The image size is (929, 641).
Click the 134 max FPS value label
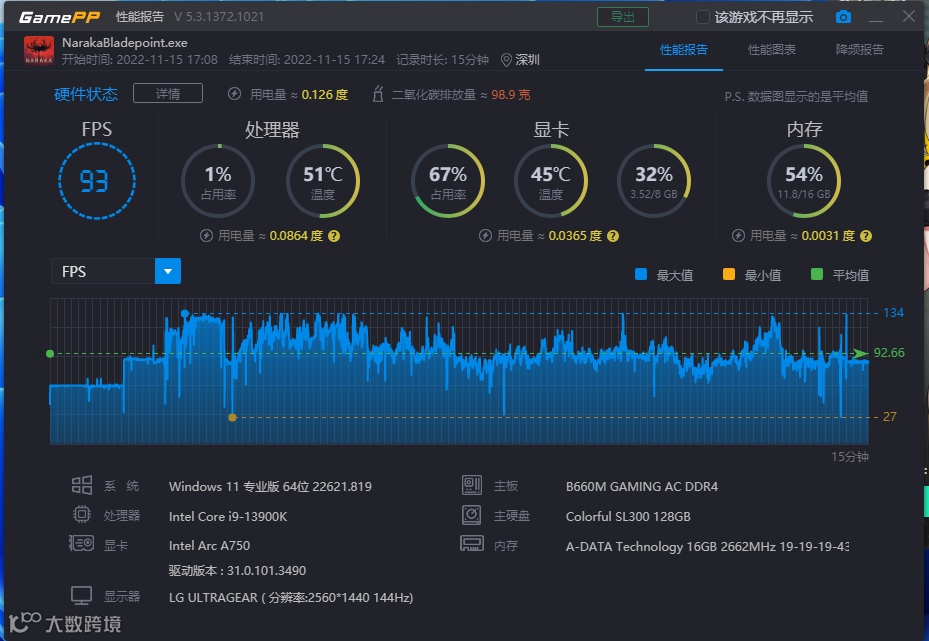coord(893,313)
